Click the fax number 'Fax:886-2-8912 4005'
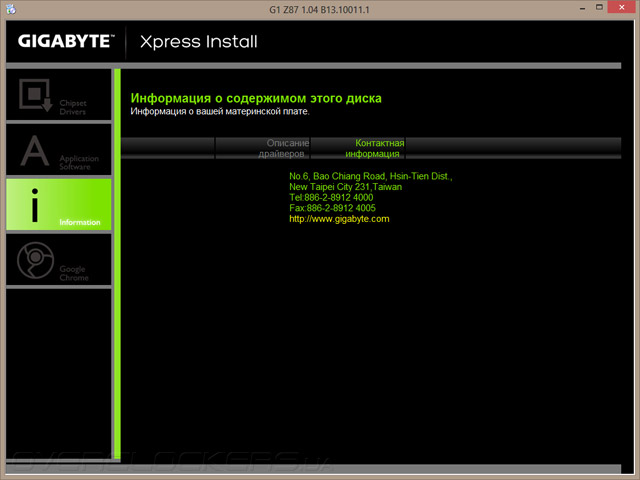Viewport: 640px width, 480px height. pyautogui.click(x=332, y=208)
